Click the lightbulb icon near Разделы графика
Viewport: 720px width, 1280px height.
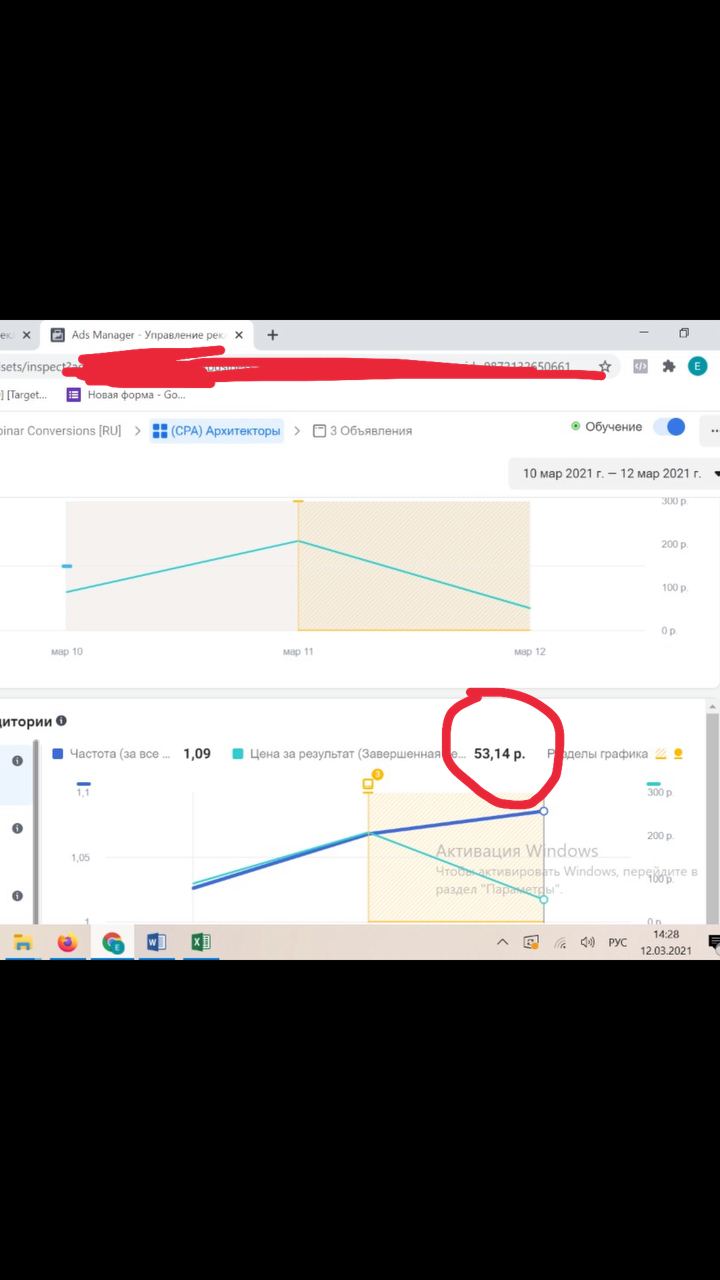(679, 754)
